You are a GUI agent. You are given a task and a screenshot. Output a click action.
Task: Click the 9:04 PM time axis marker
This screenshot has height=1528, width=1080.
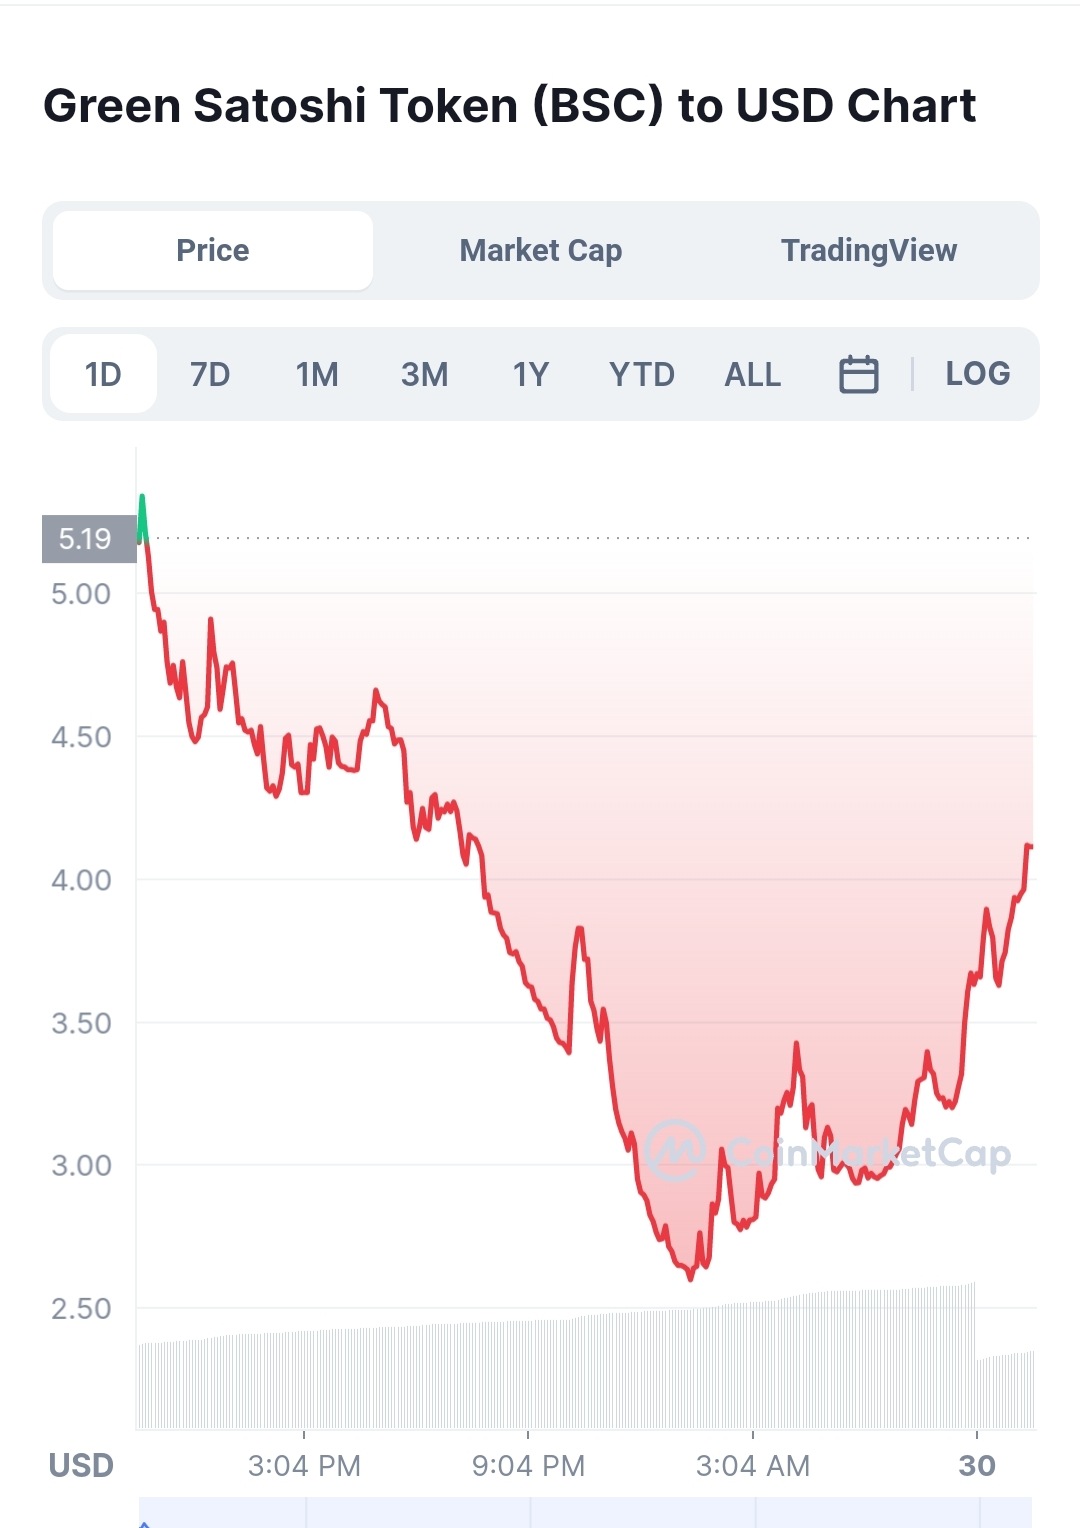[x=528, y=1466]
